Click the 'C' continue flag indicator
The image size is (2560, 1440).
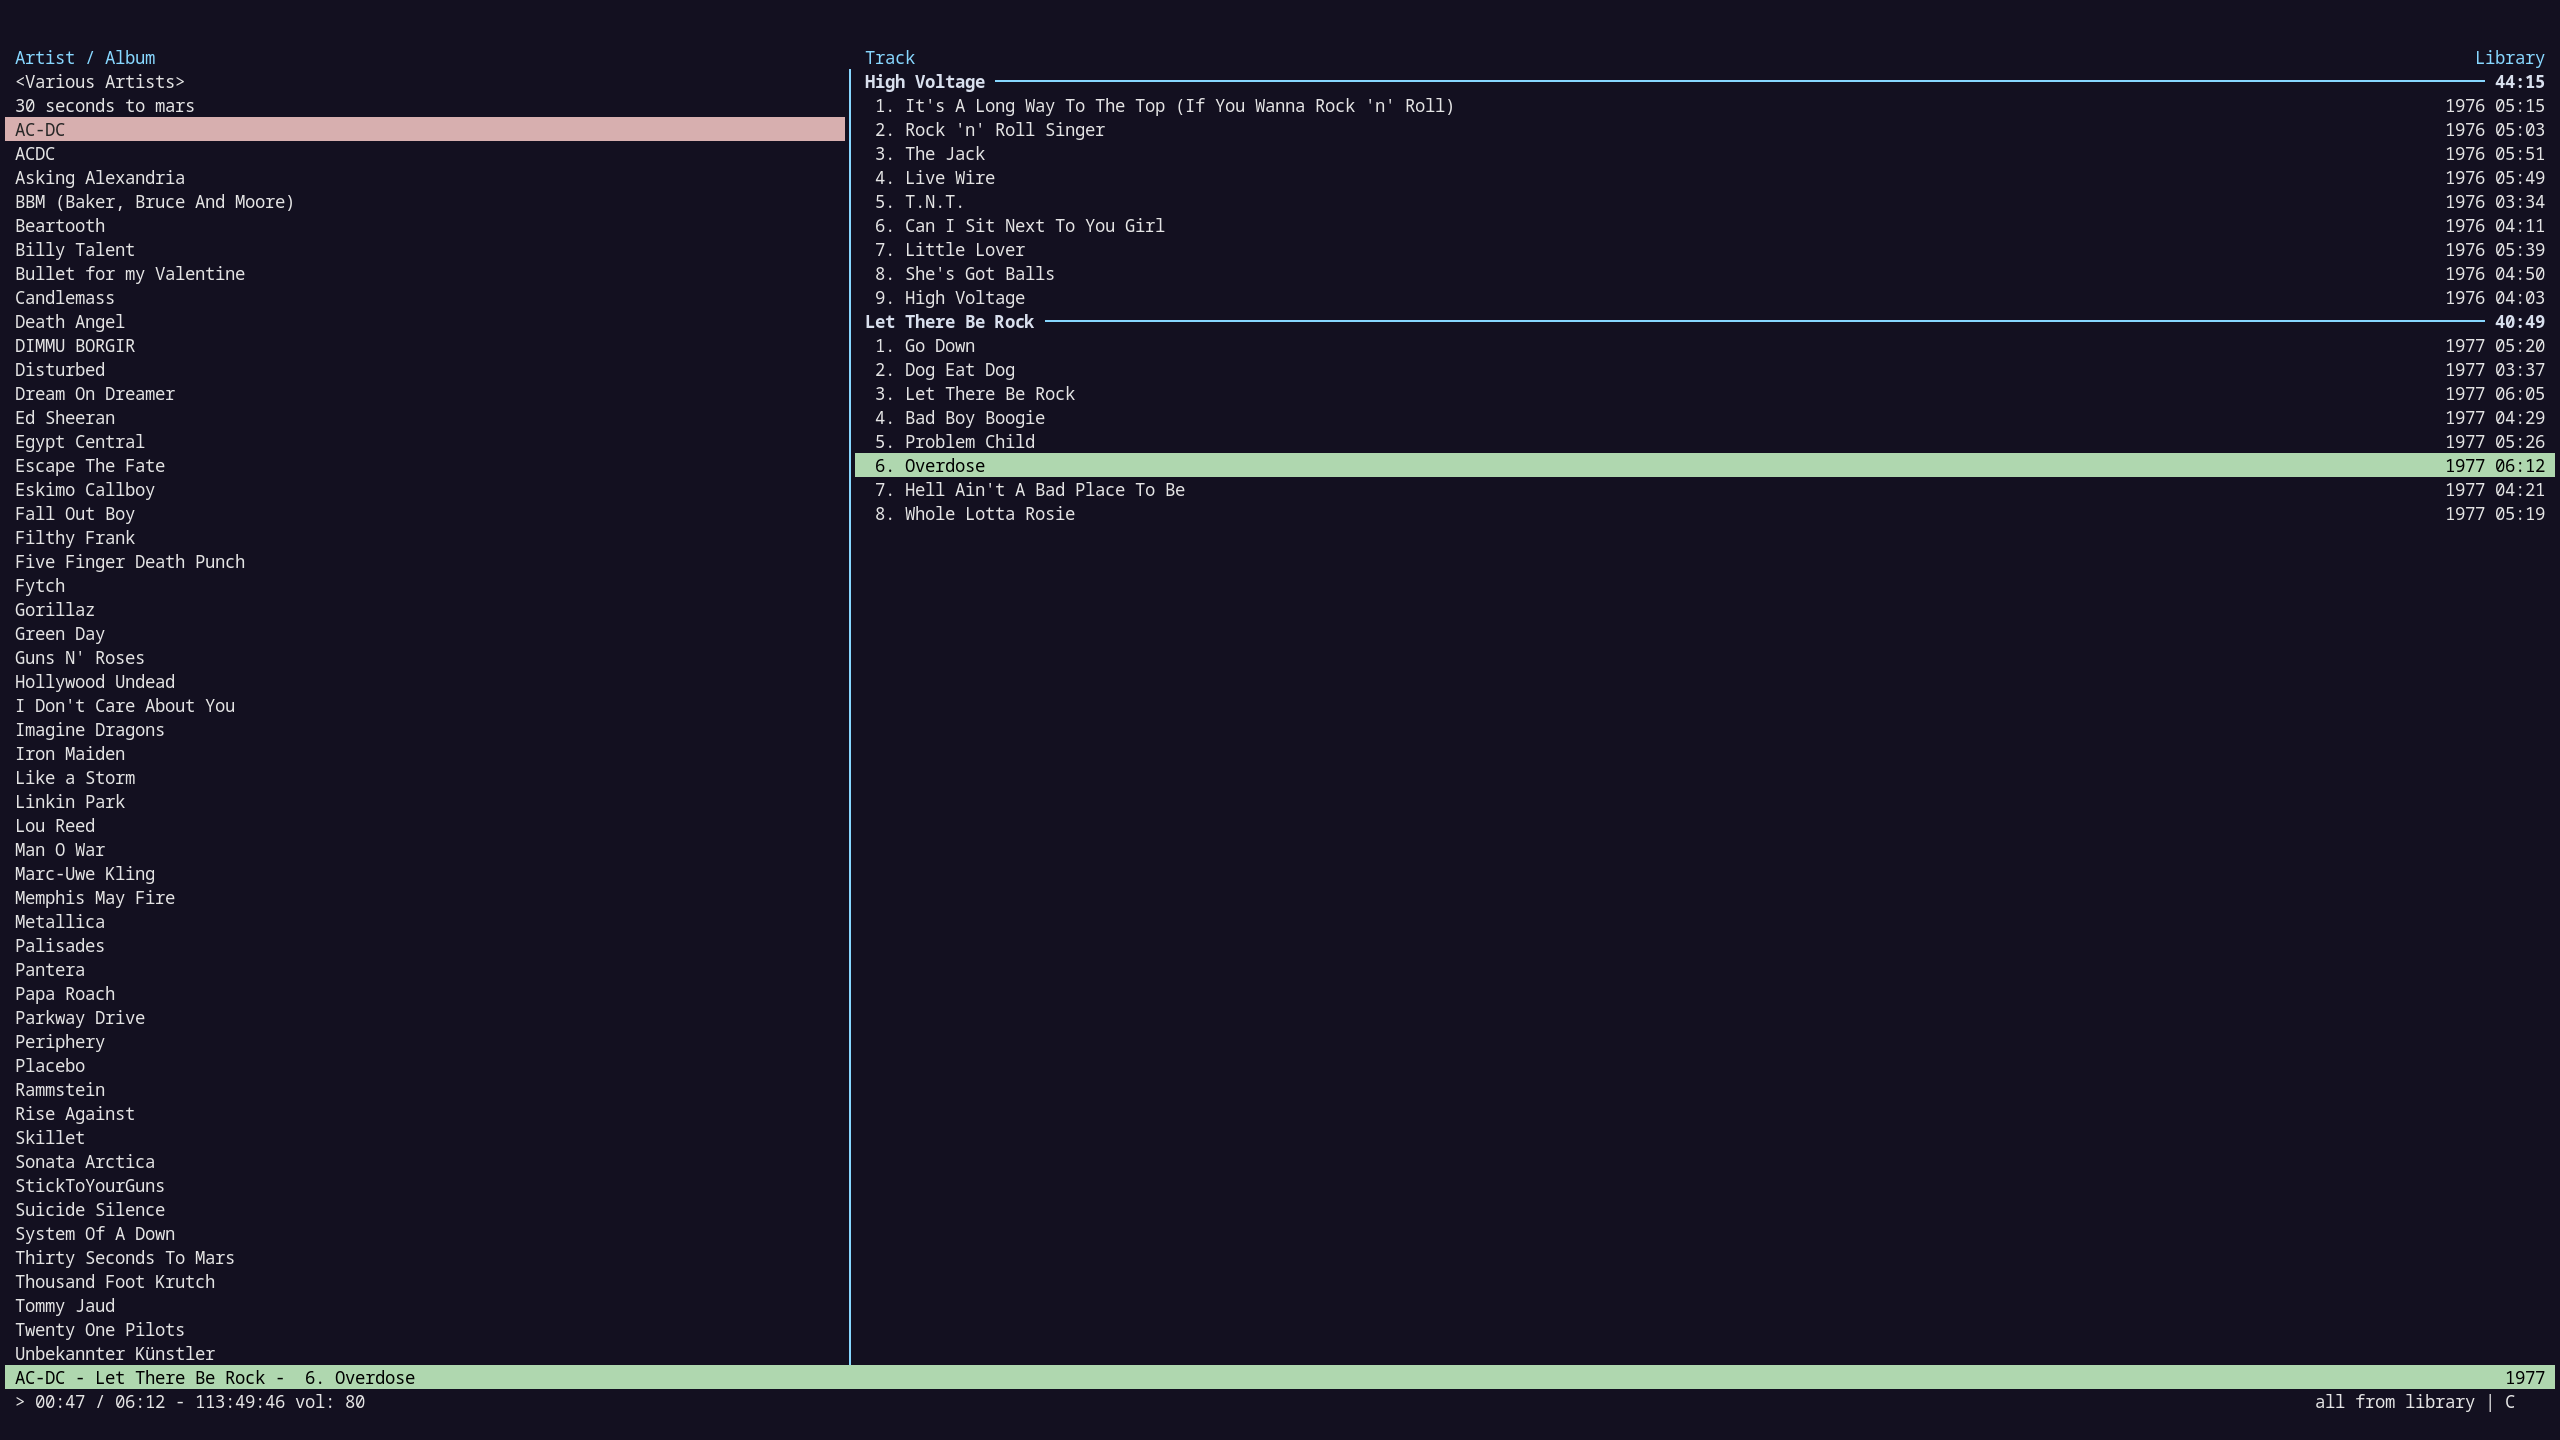pos(2509,1402)
